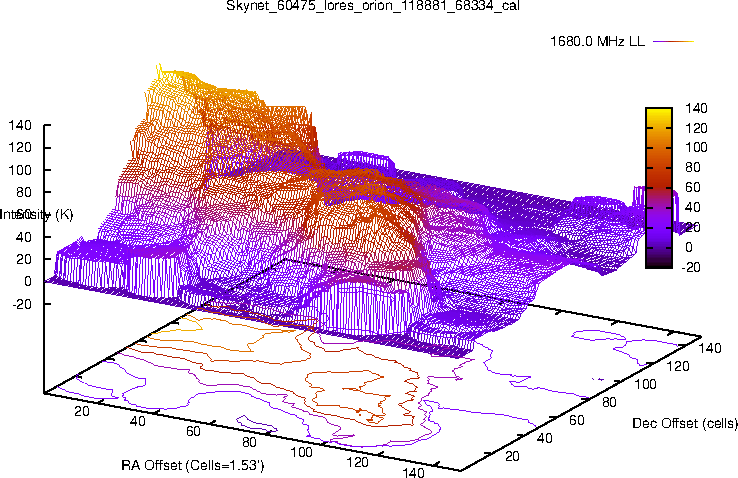Click tick 0 on the Intensity axis
Screen dimensions: 738x478
coord(28,281)
